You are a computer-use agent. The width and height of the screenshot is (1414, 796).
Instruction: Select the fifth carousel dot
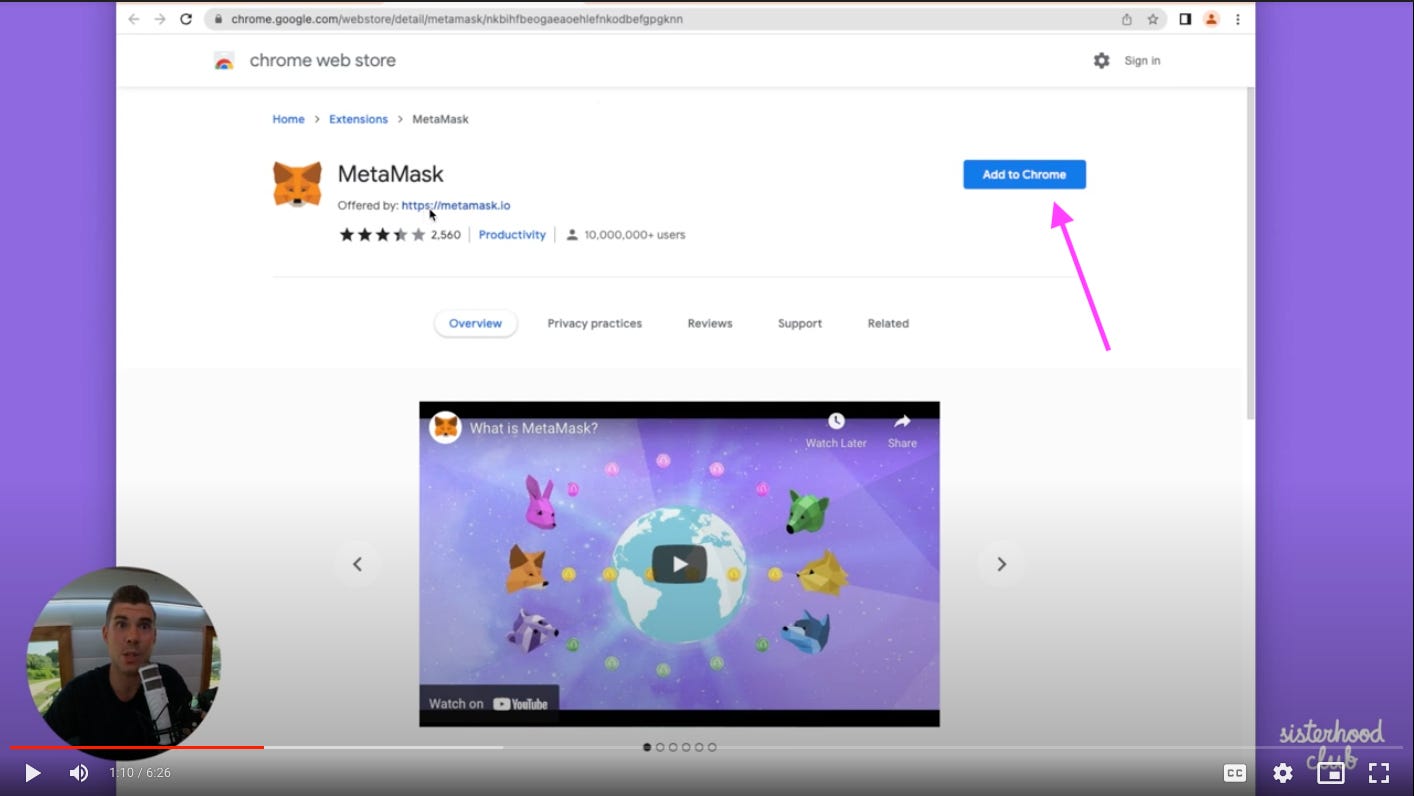click(x=699, y=747)
